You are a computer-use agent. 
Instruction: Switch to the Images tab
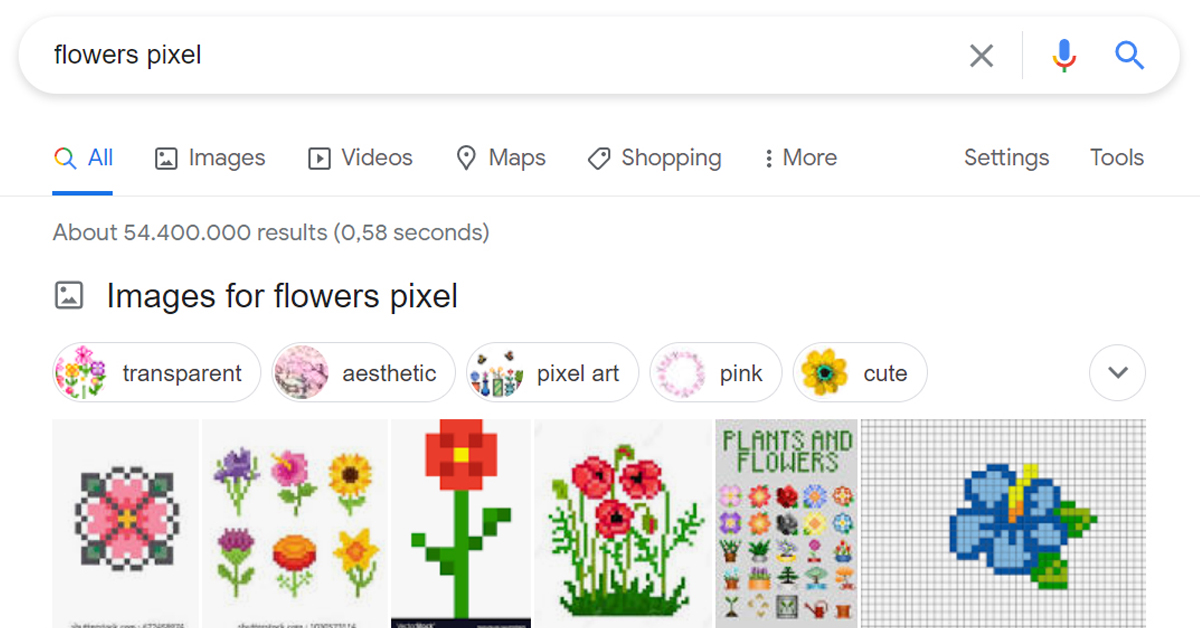[x=210, y=158]
